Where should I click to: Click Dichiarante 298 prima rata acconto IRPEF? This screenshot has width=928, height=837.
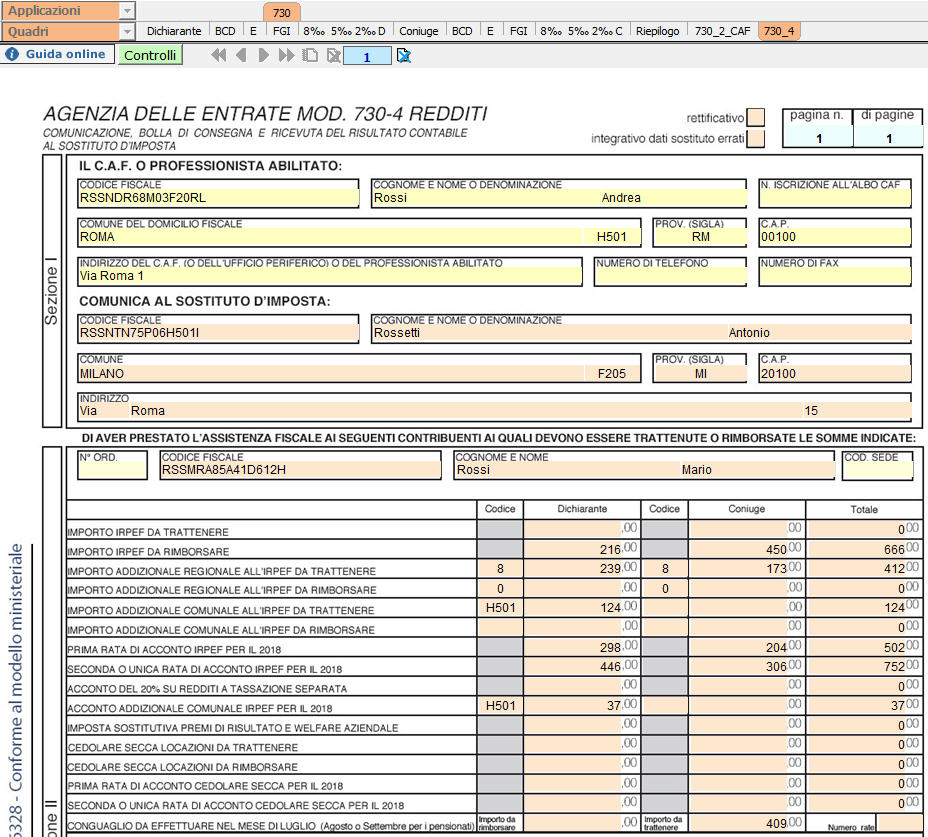pyautogui.click(x=582, y=647)
